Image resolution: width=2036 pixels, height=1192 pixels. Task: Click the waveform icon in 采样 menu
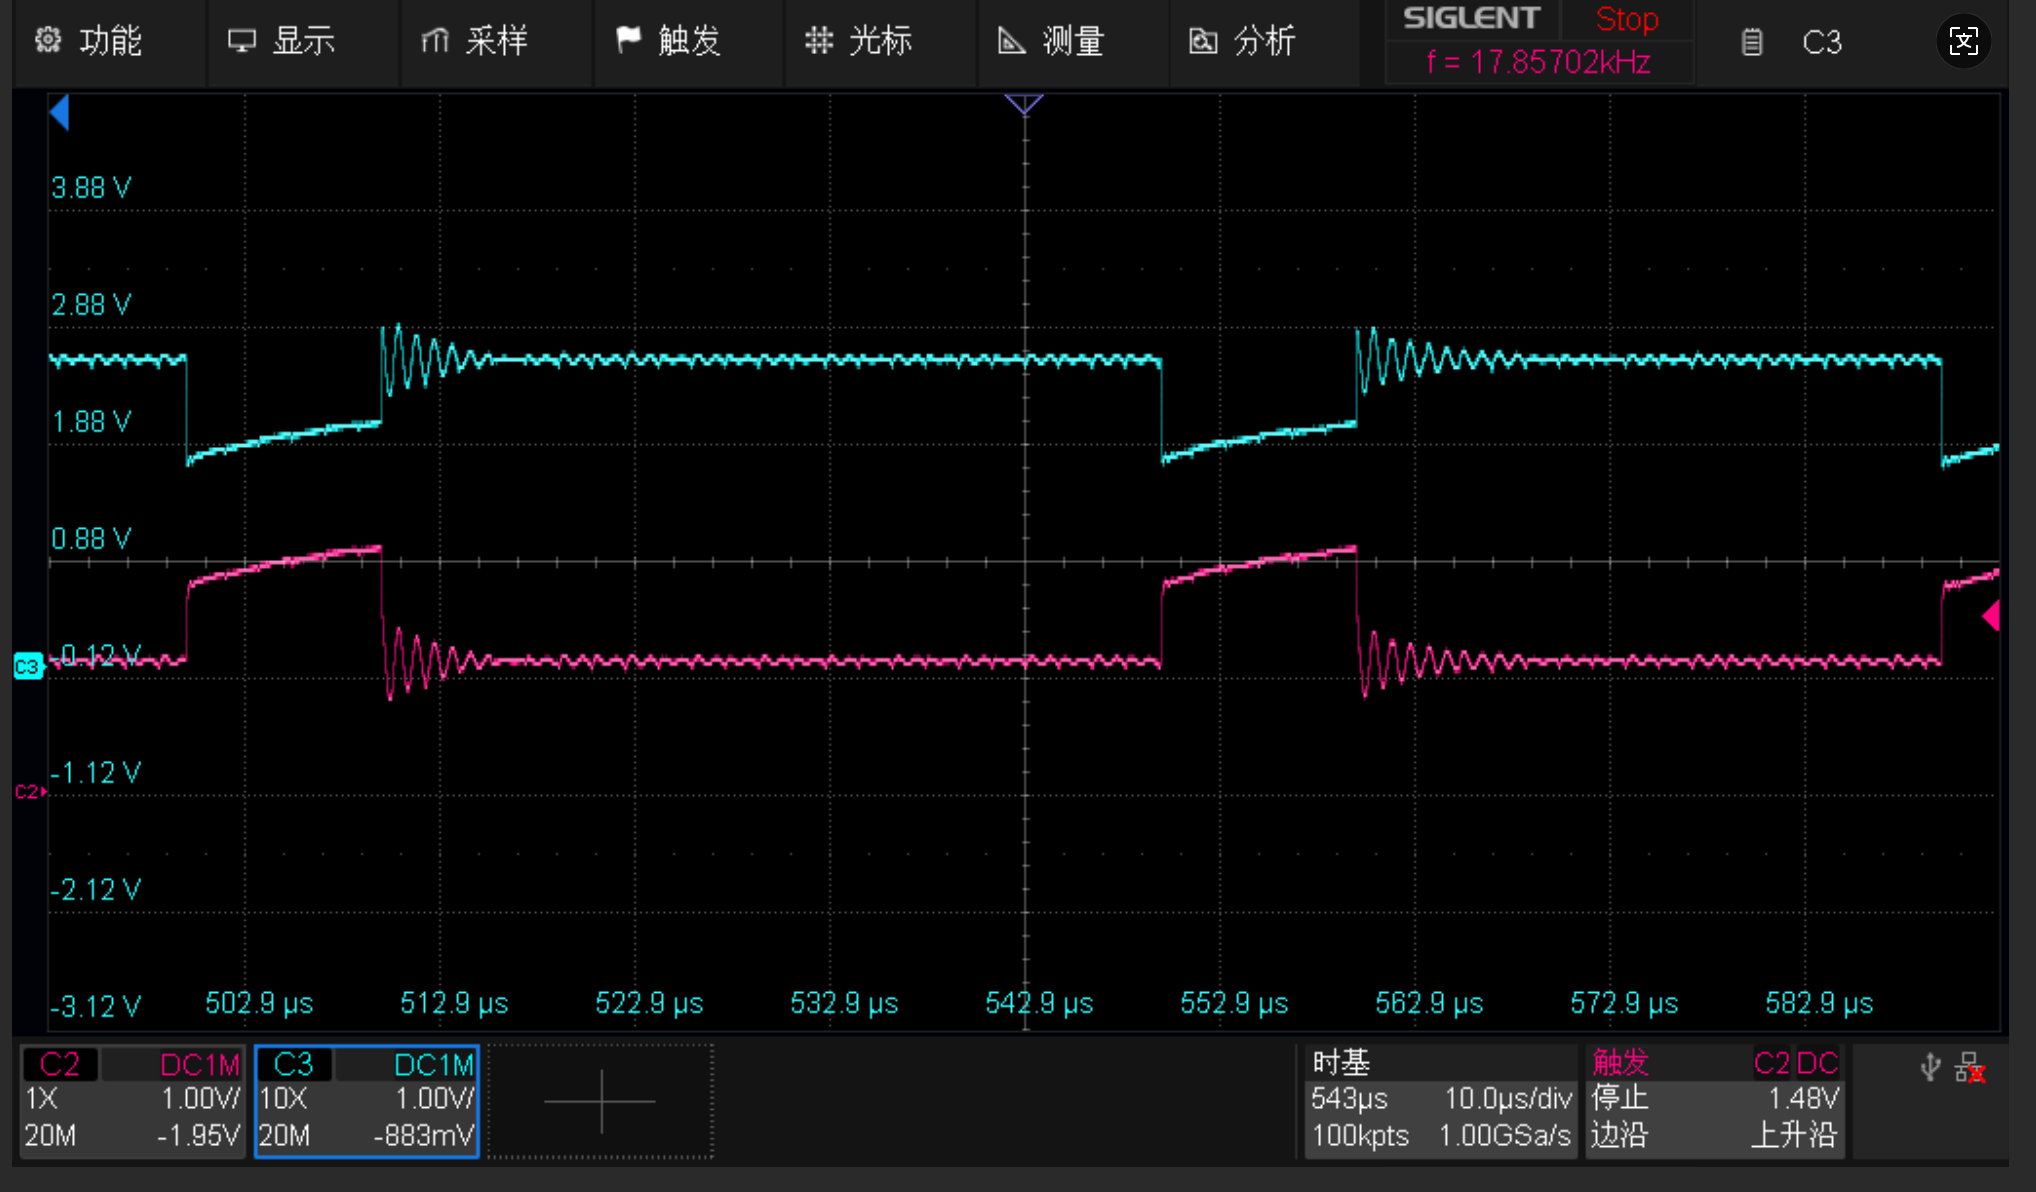[435, 40]
